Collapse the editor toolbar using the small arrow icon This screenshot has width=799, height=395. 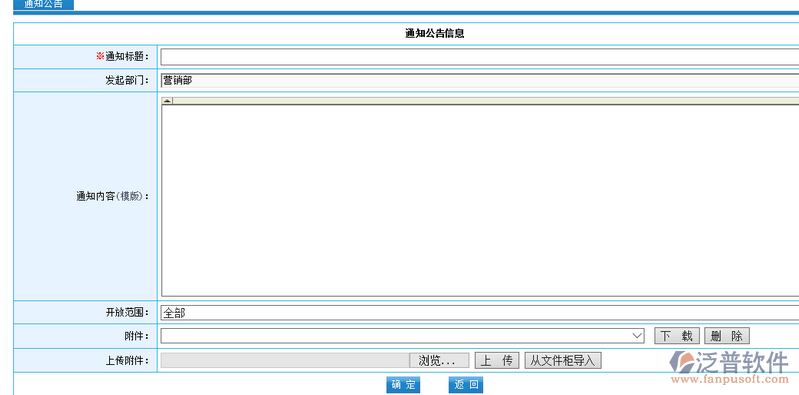pos(167,101)
